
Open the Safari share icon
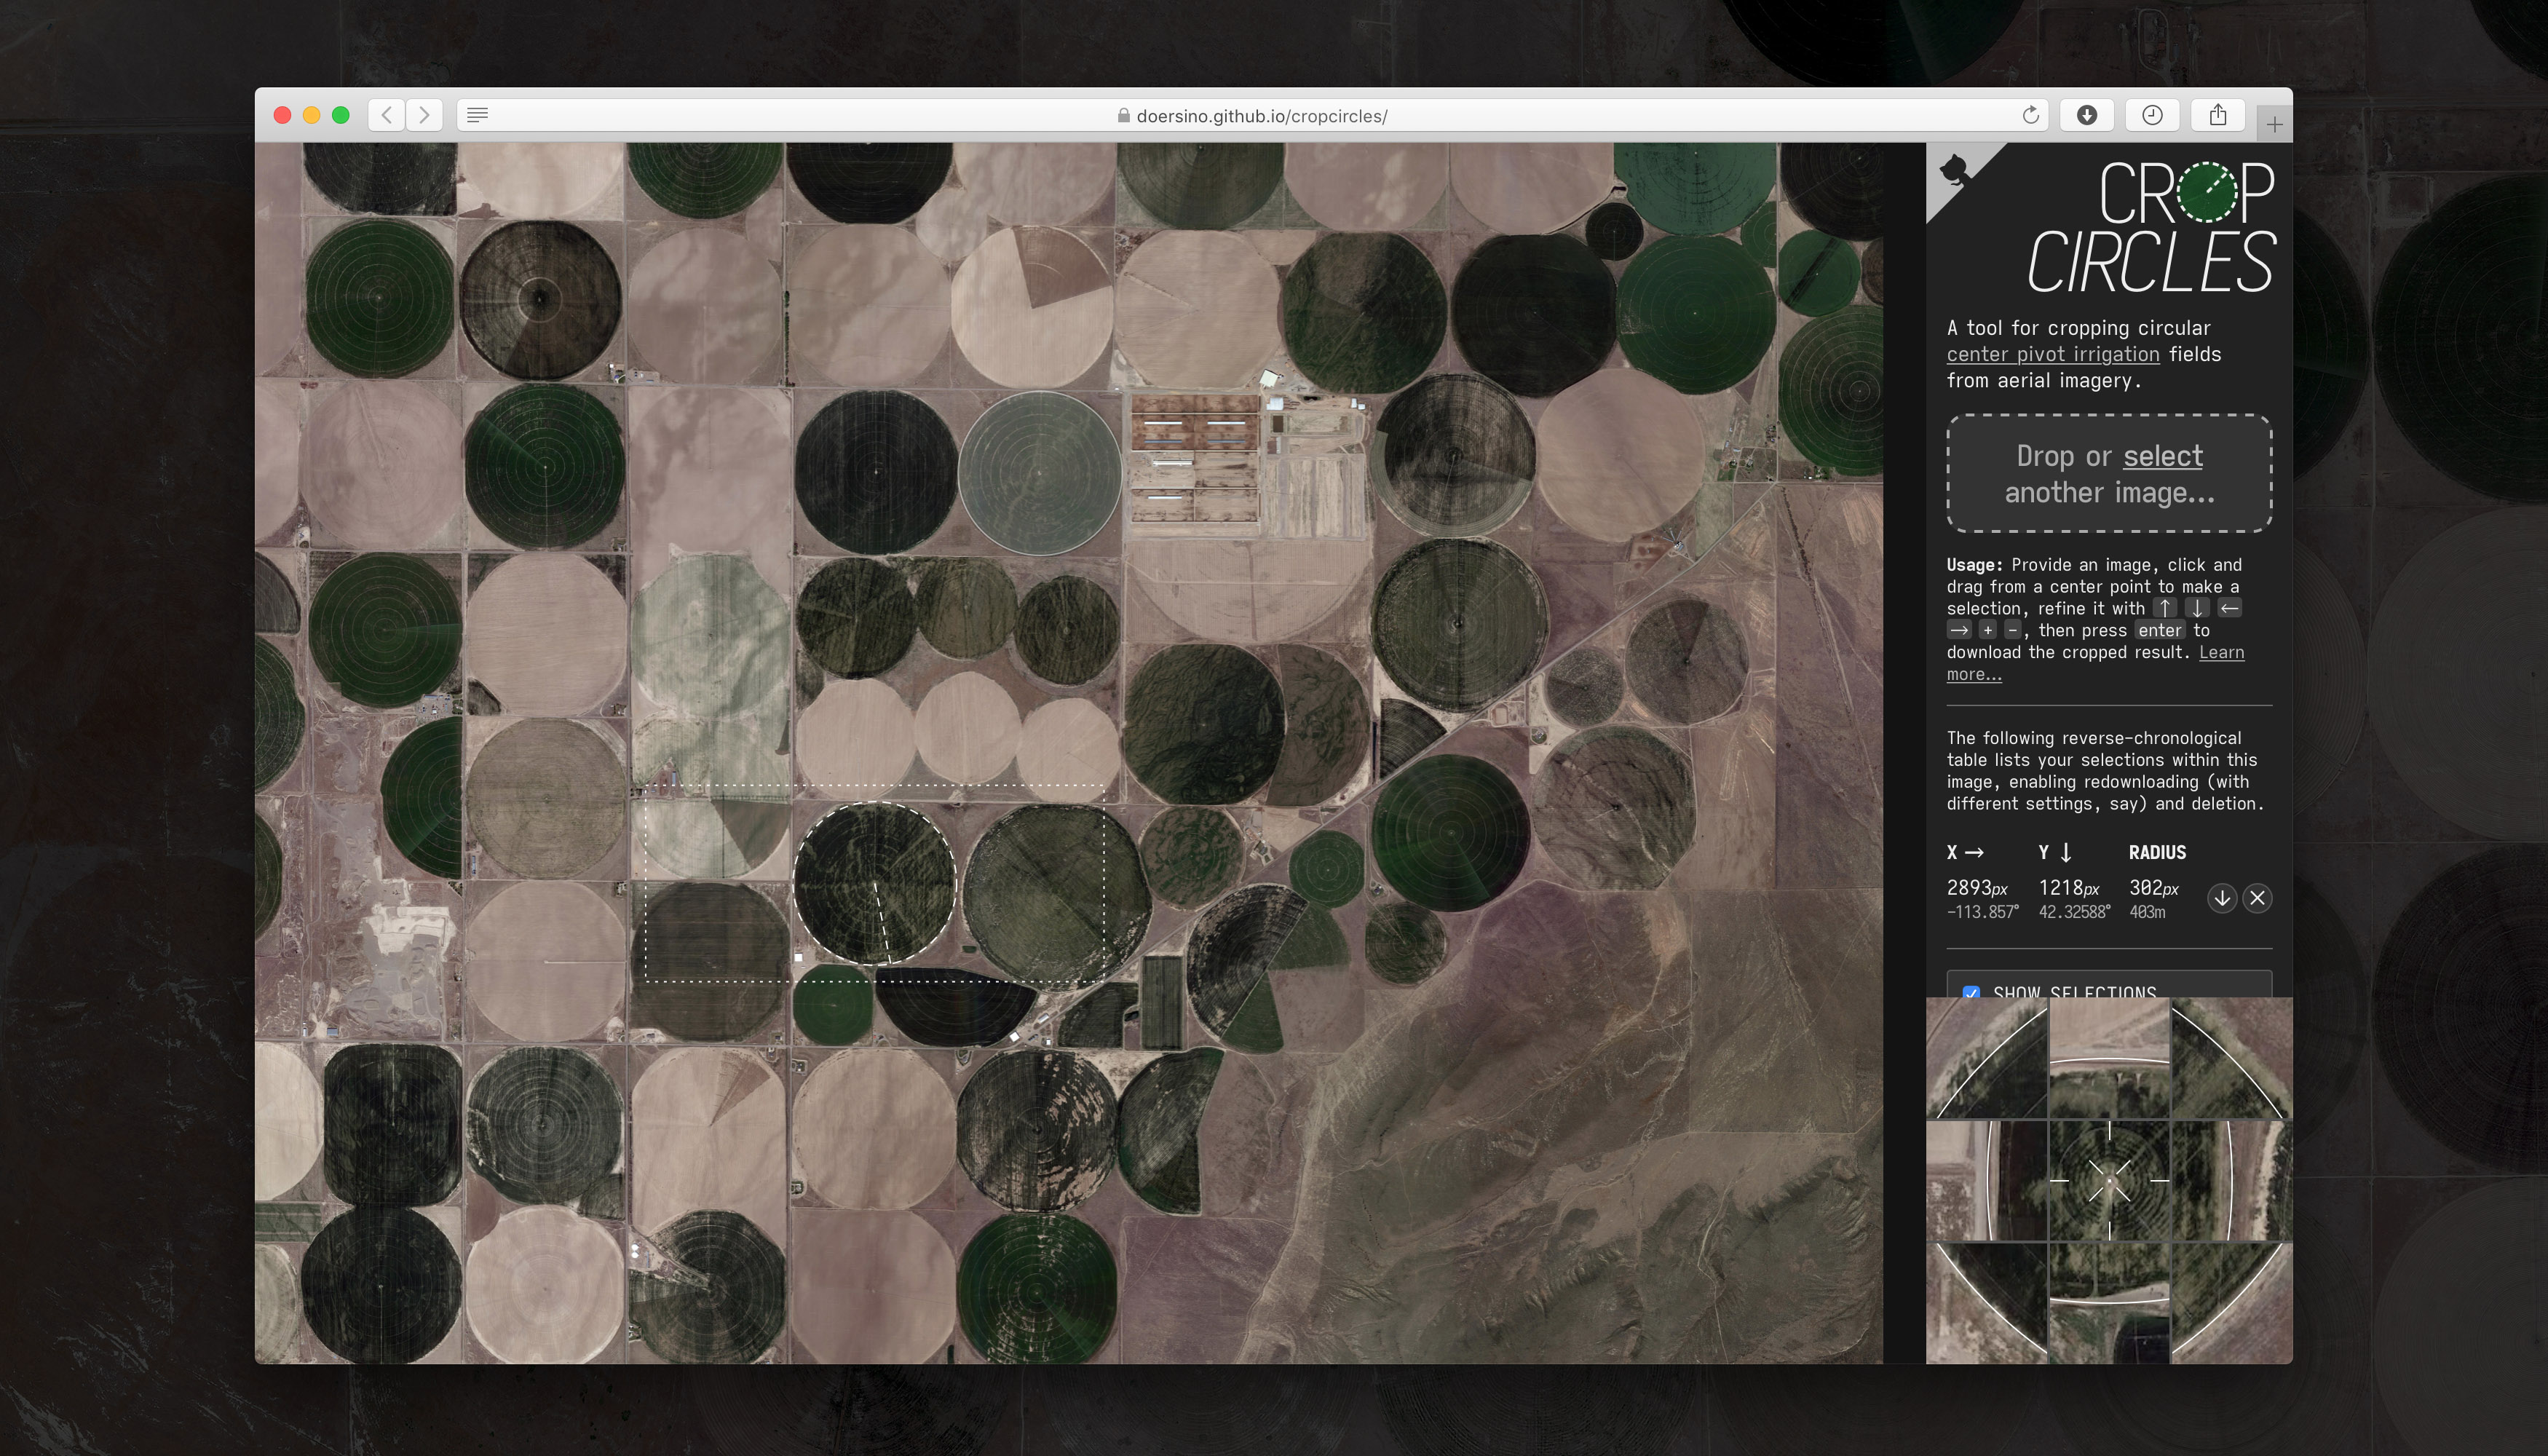pos(2217,115)
